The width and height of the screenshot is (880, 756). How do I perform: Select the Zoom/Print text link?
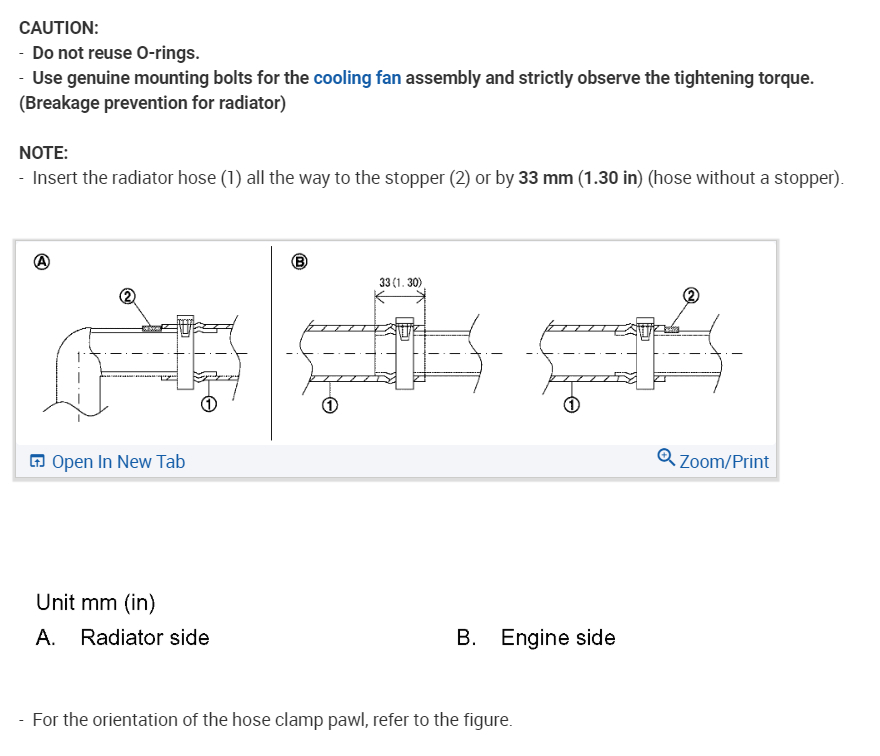coord(724,462)
